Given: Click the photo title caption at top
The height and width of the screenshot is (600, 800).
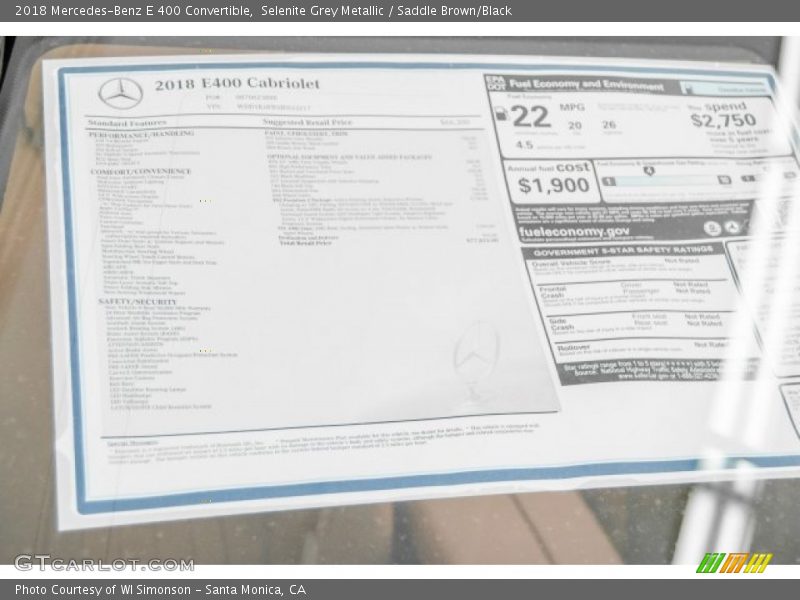Looking at the screenshot, I should [x=263, y=10].
